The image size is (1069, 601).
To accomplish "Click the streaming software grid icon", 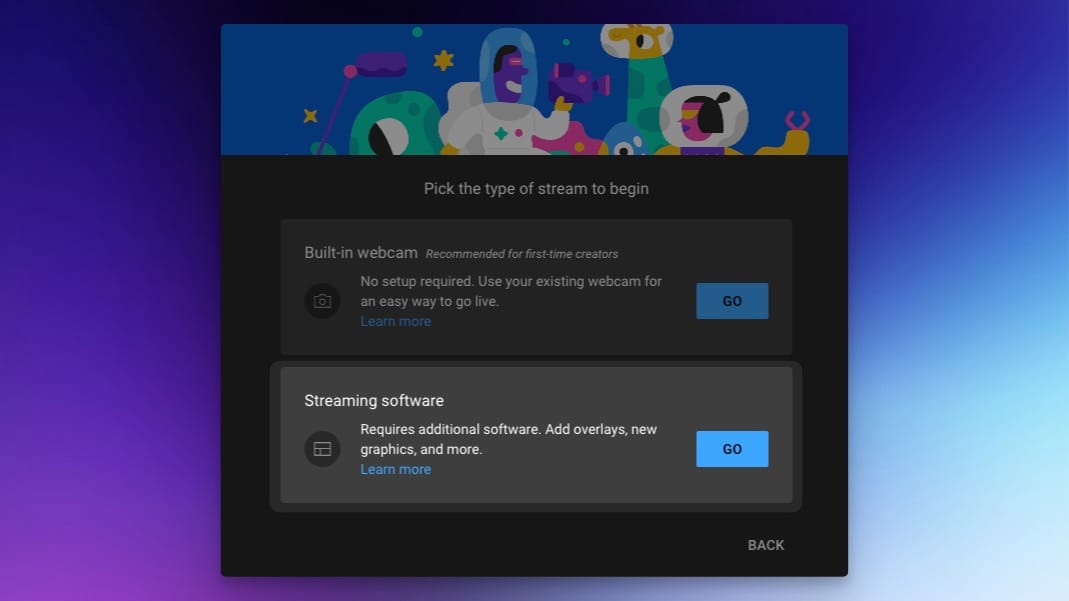I will [x=322, y=448].
